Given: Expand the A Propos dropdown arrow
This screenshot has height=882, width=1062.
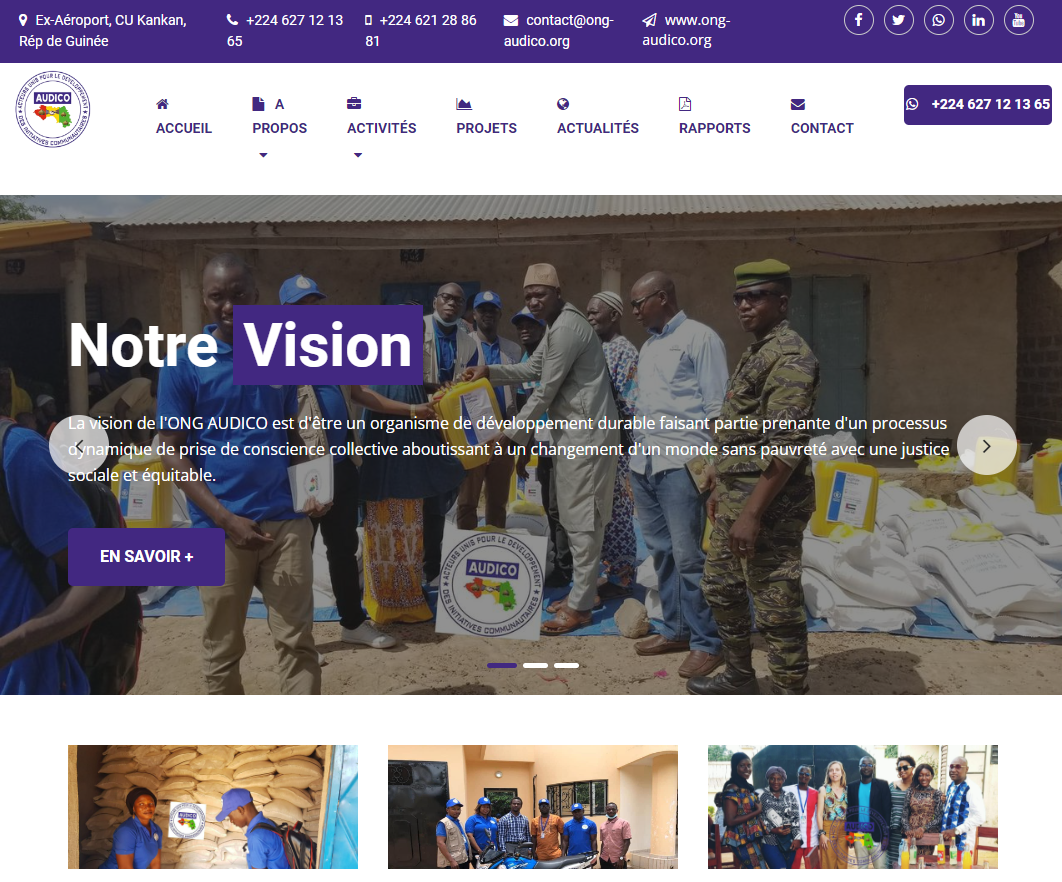Looking at the screenshot, I should coord(263,155).
